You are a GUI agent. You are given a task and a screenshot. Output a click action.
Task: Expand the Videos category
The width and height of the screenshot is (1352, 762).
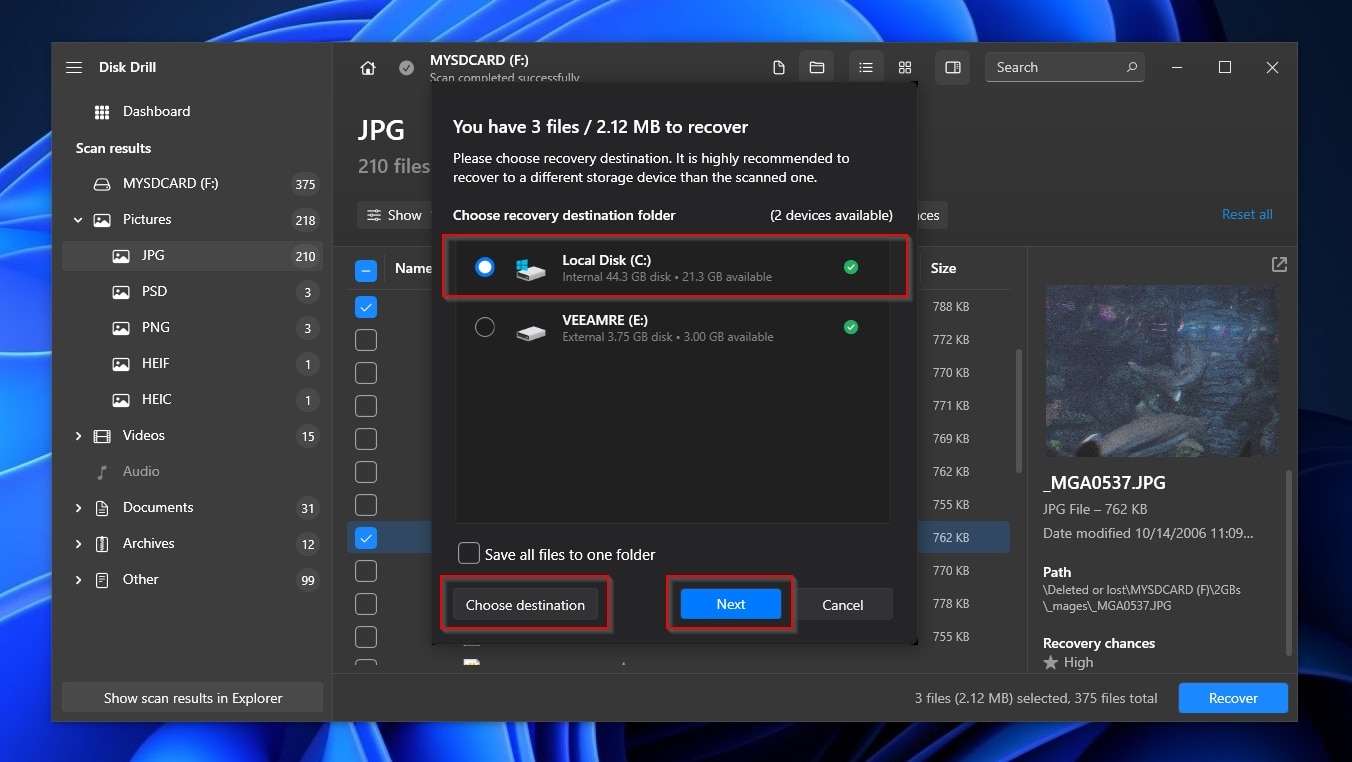pyautogui.click(x=78, y=436)
